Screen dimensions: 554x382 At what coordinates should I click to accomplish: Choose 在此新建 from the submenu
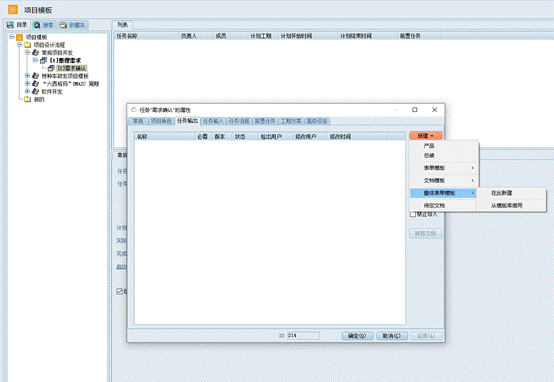[x=501, y=193]
